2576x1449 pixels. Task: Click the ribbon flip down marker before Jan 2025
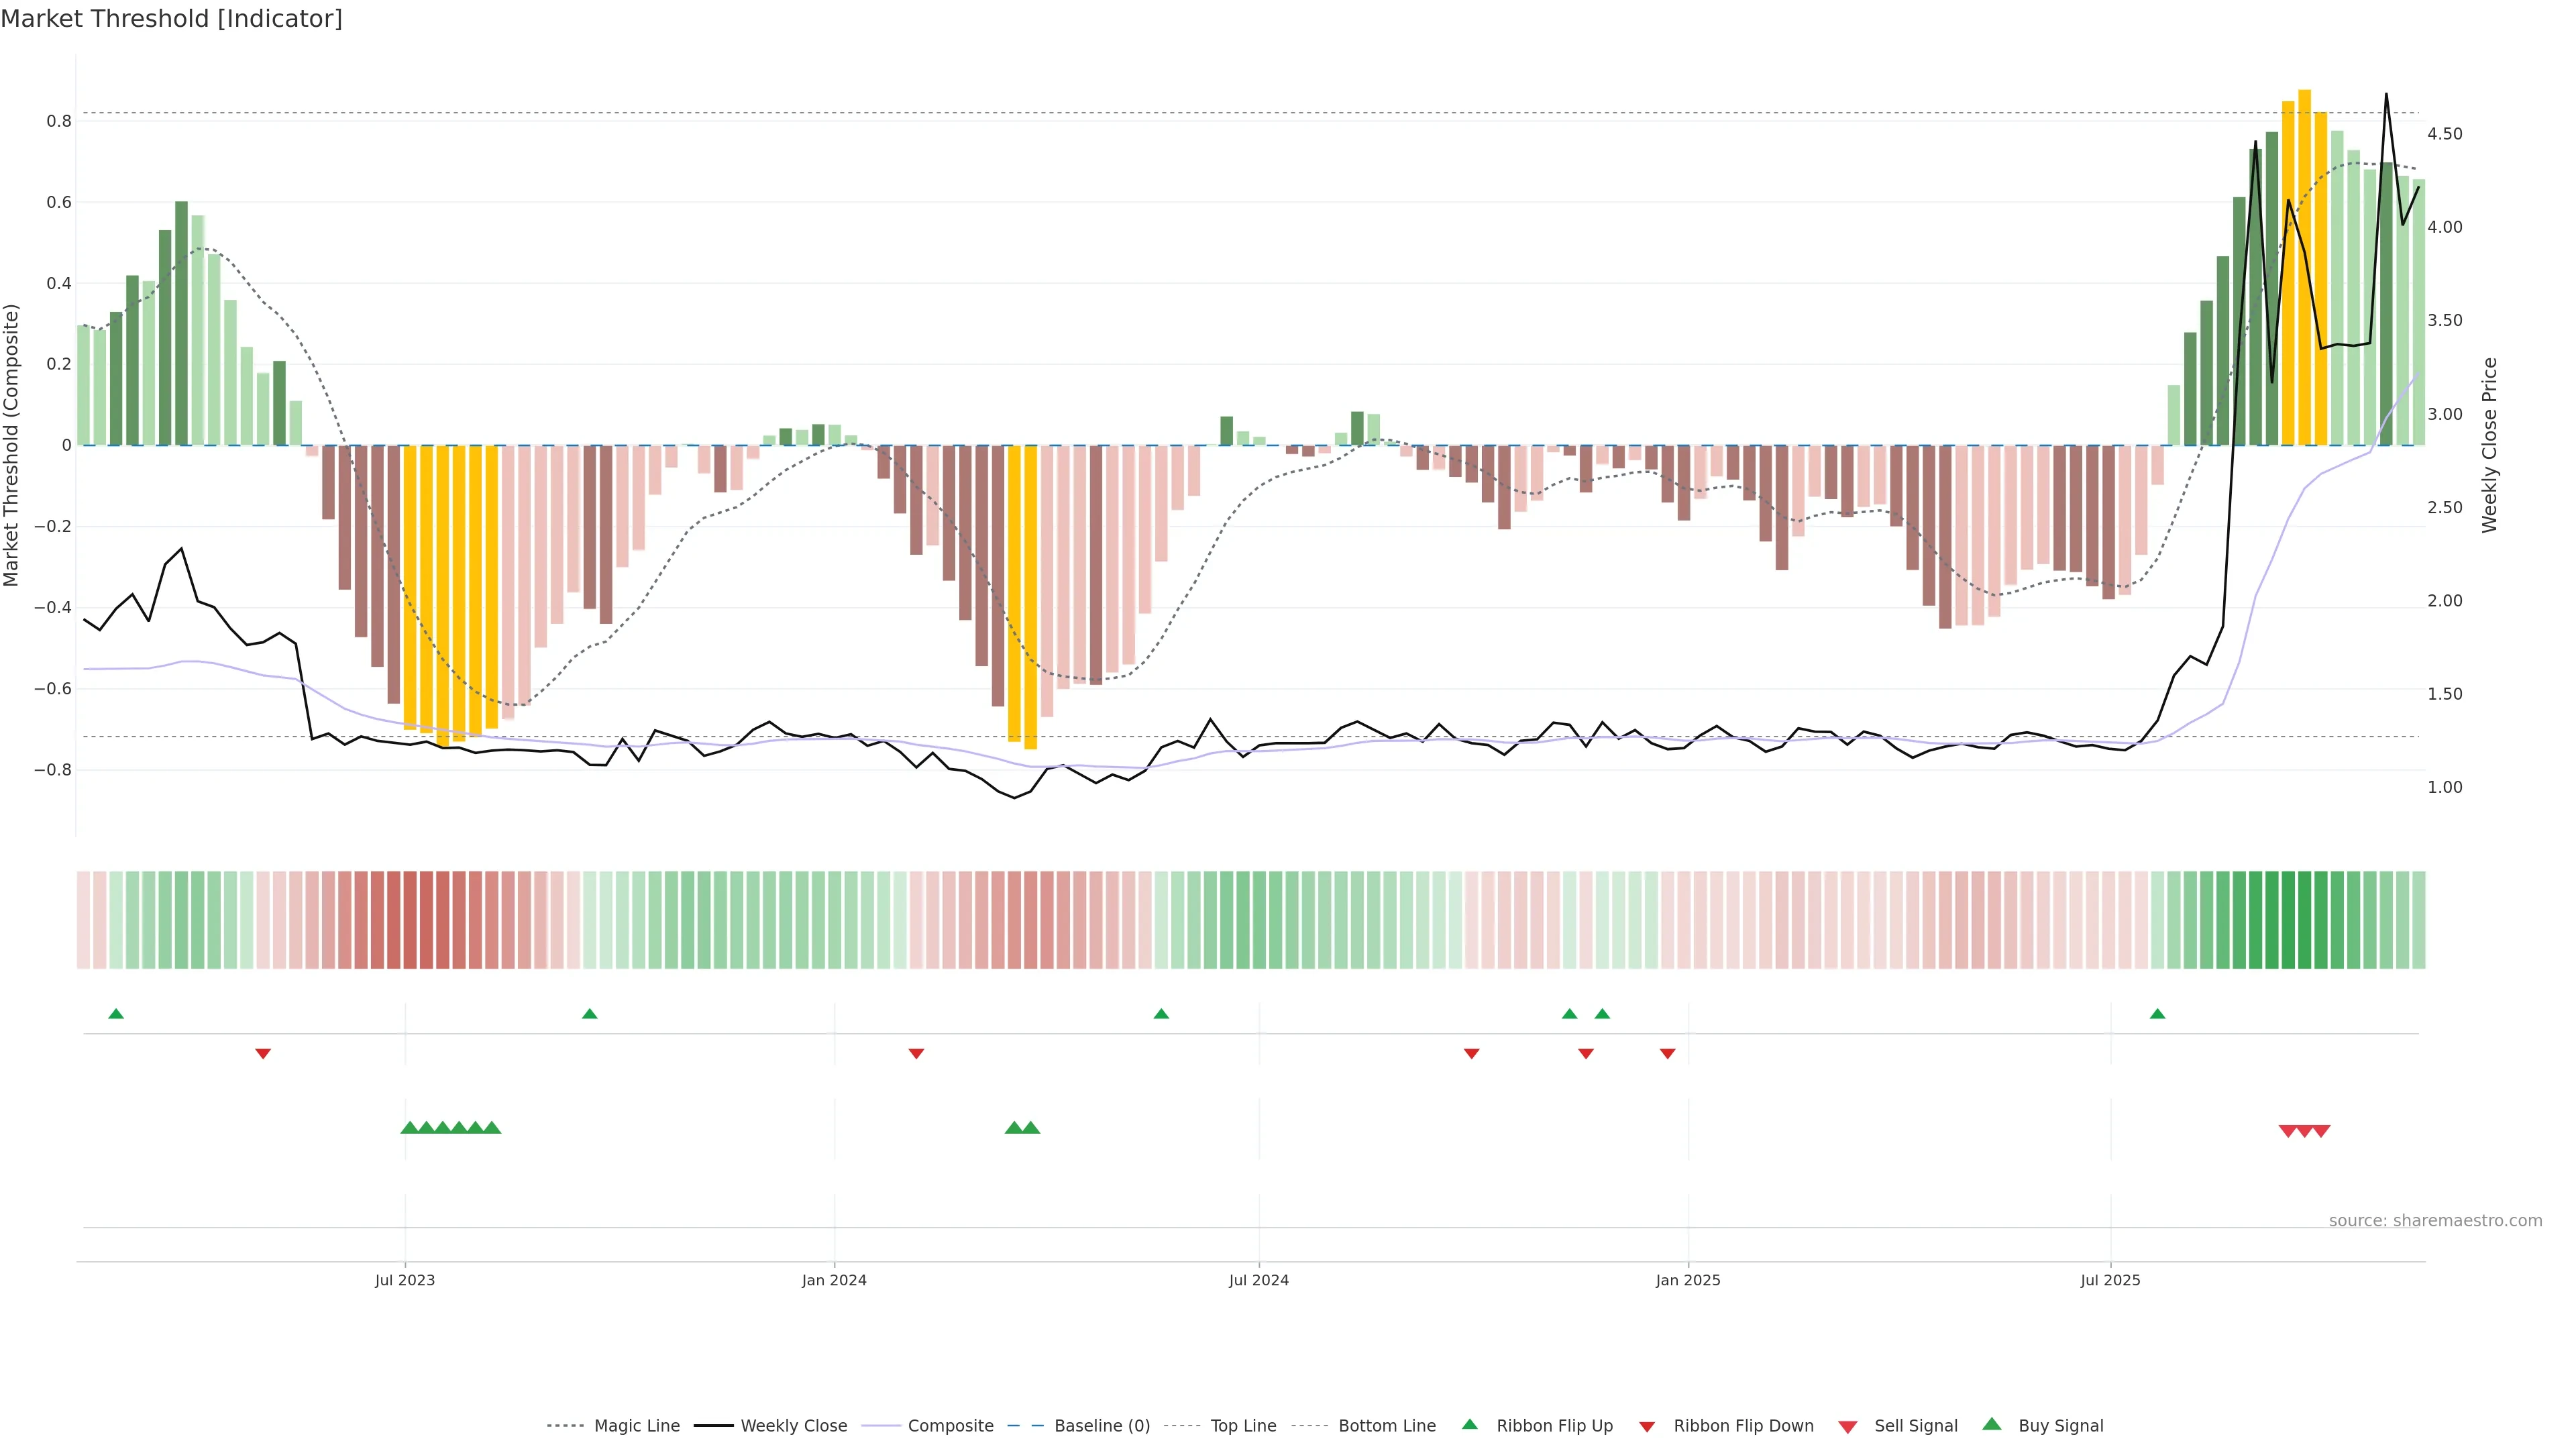click(1667, 1053)
